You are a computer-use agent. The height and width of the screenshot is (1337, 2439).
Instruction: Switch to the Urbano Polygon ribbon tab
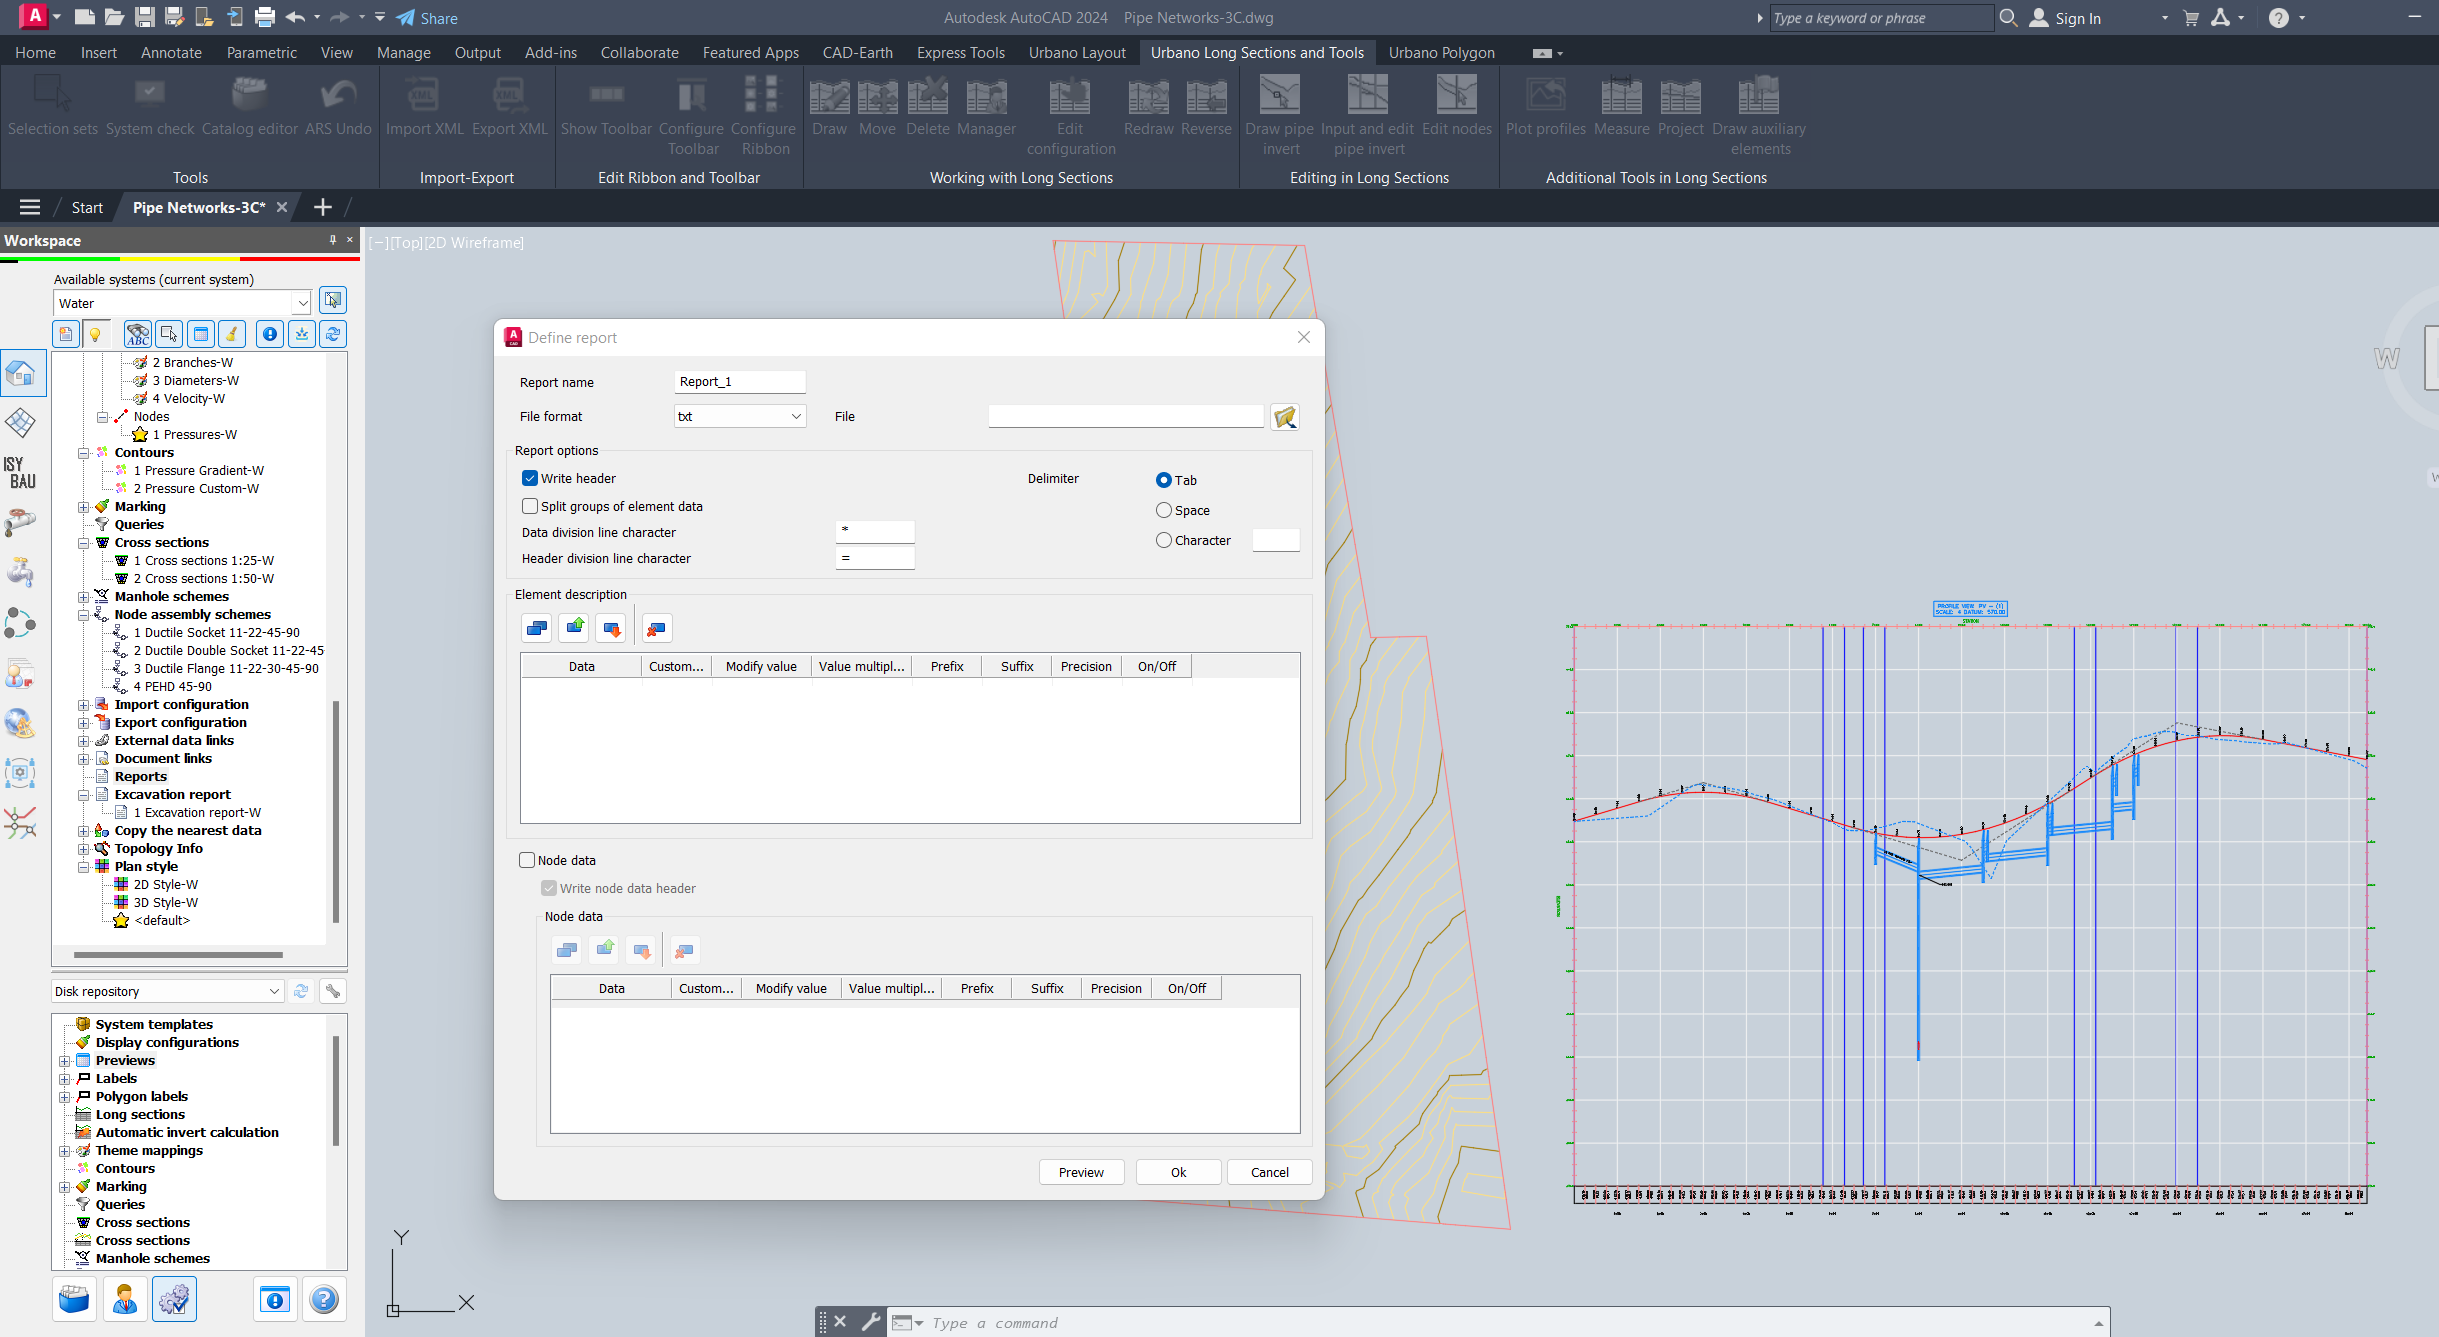coord(1440,53)
